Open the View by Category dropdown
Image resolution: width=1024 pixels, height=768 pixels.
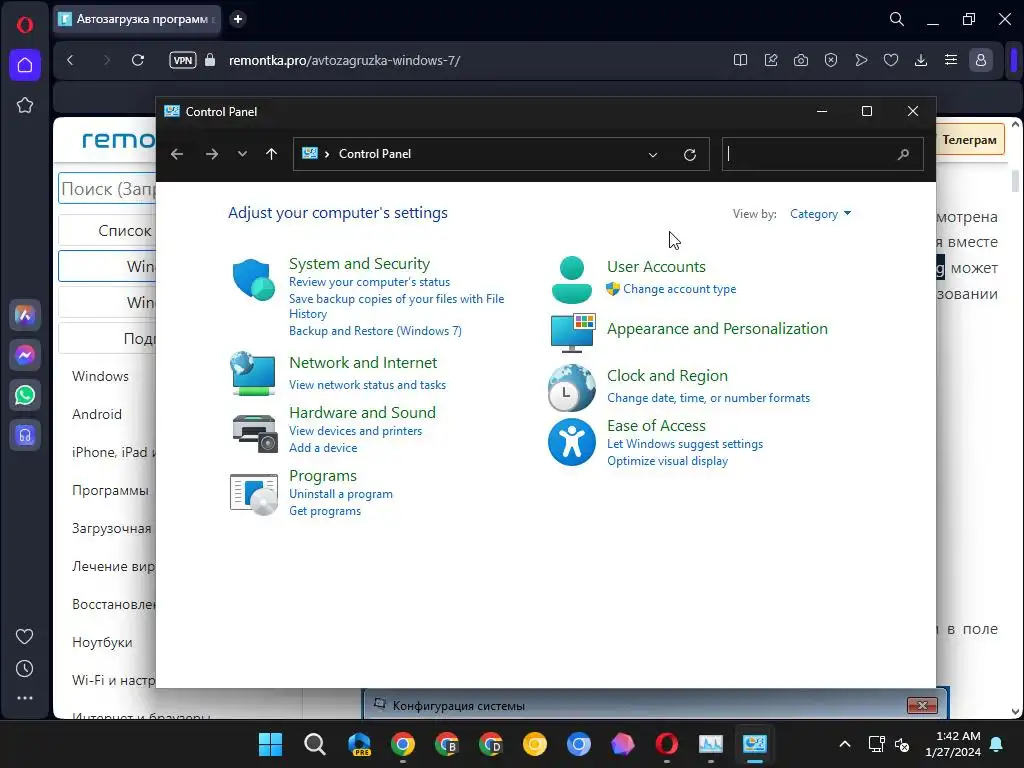[820, 214]
